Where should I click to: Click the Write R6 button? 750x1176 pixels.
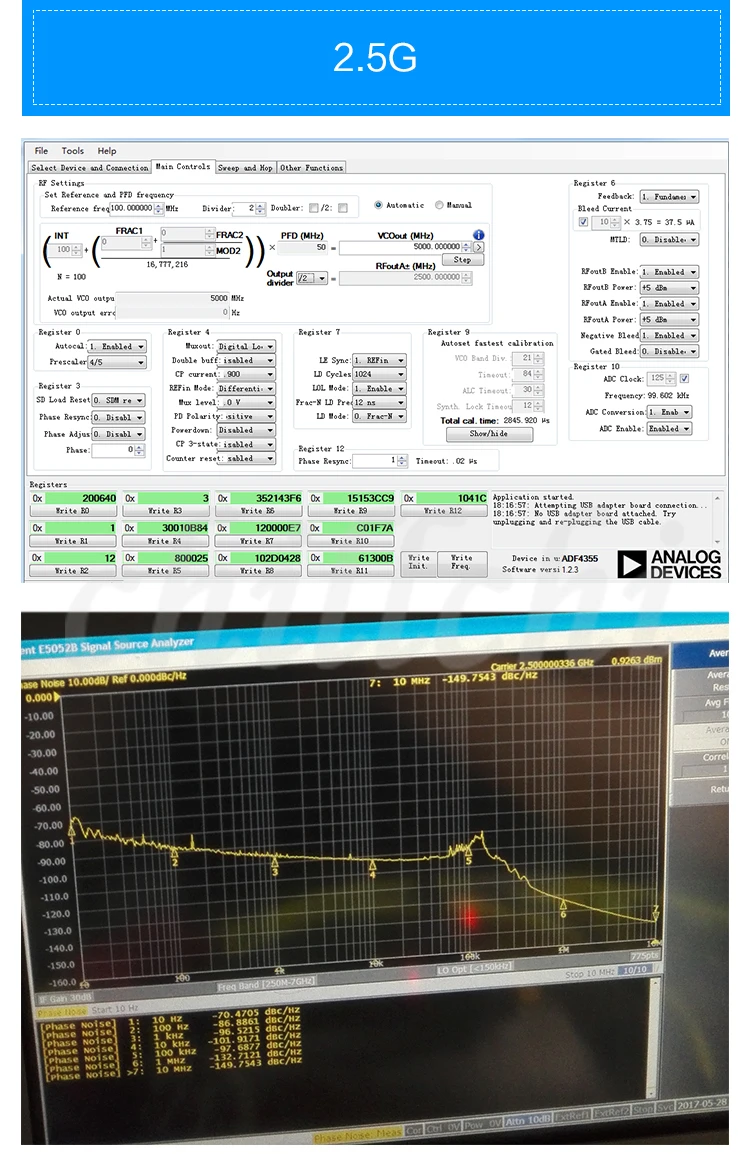pos(258,511)
